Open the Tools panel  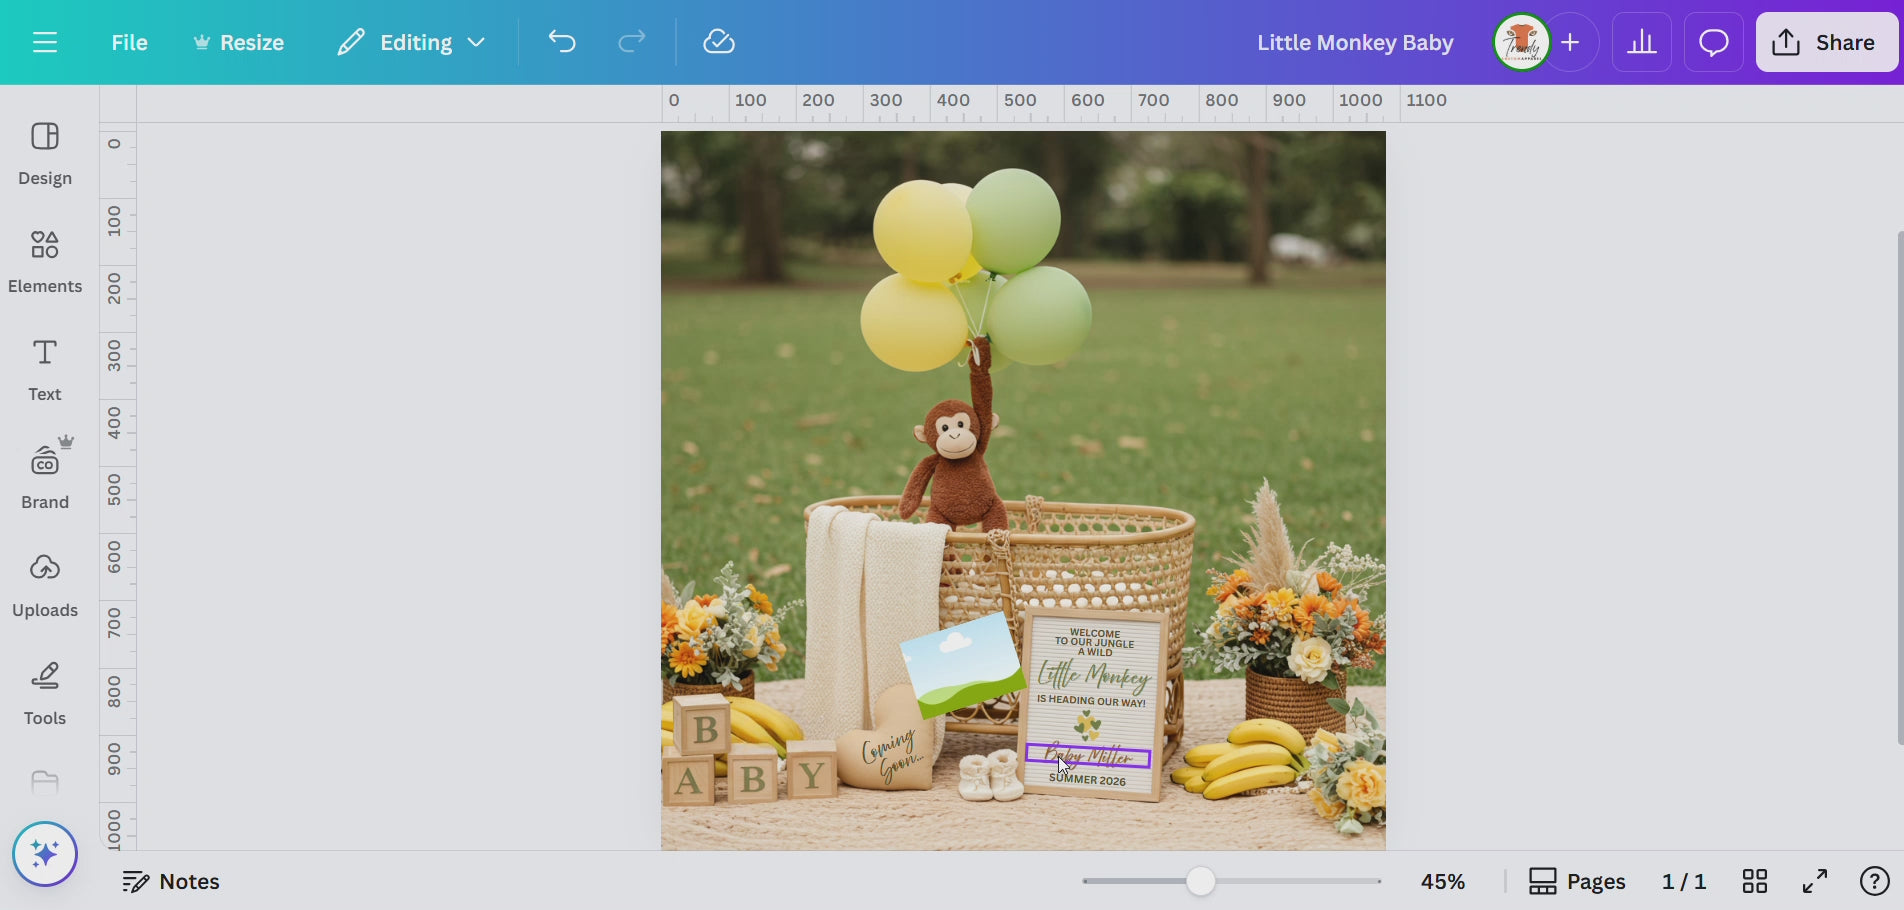pos(45,694)
